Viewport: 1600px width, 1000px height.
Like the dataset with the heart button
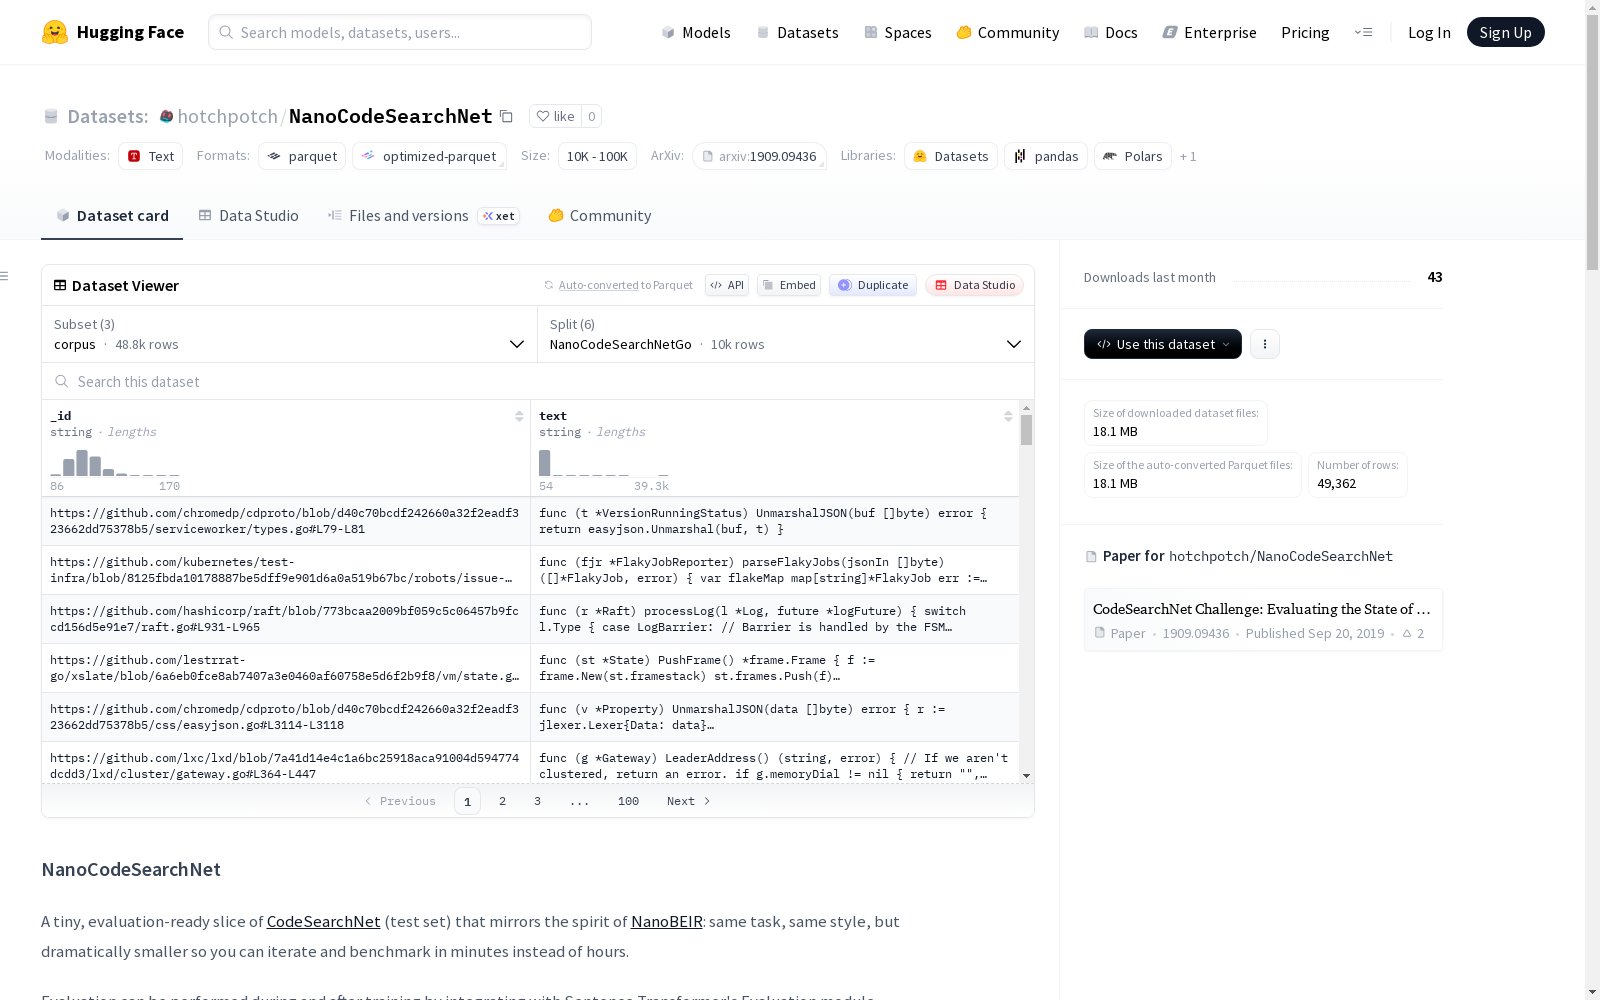[x=555, y=116]
